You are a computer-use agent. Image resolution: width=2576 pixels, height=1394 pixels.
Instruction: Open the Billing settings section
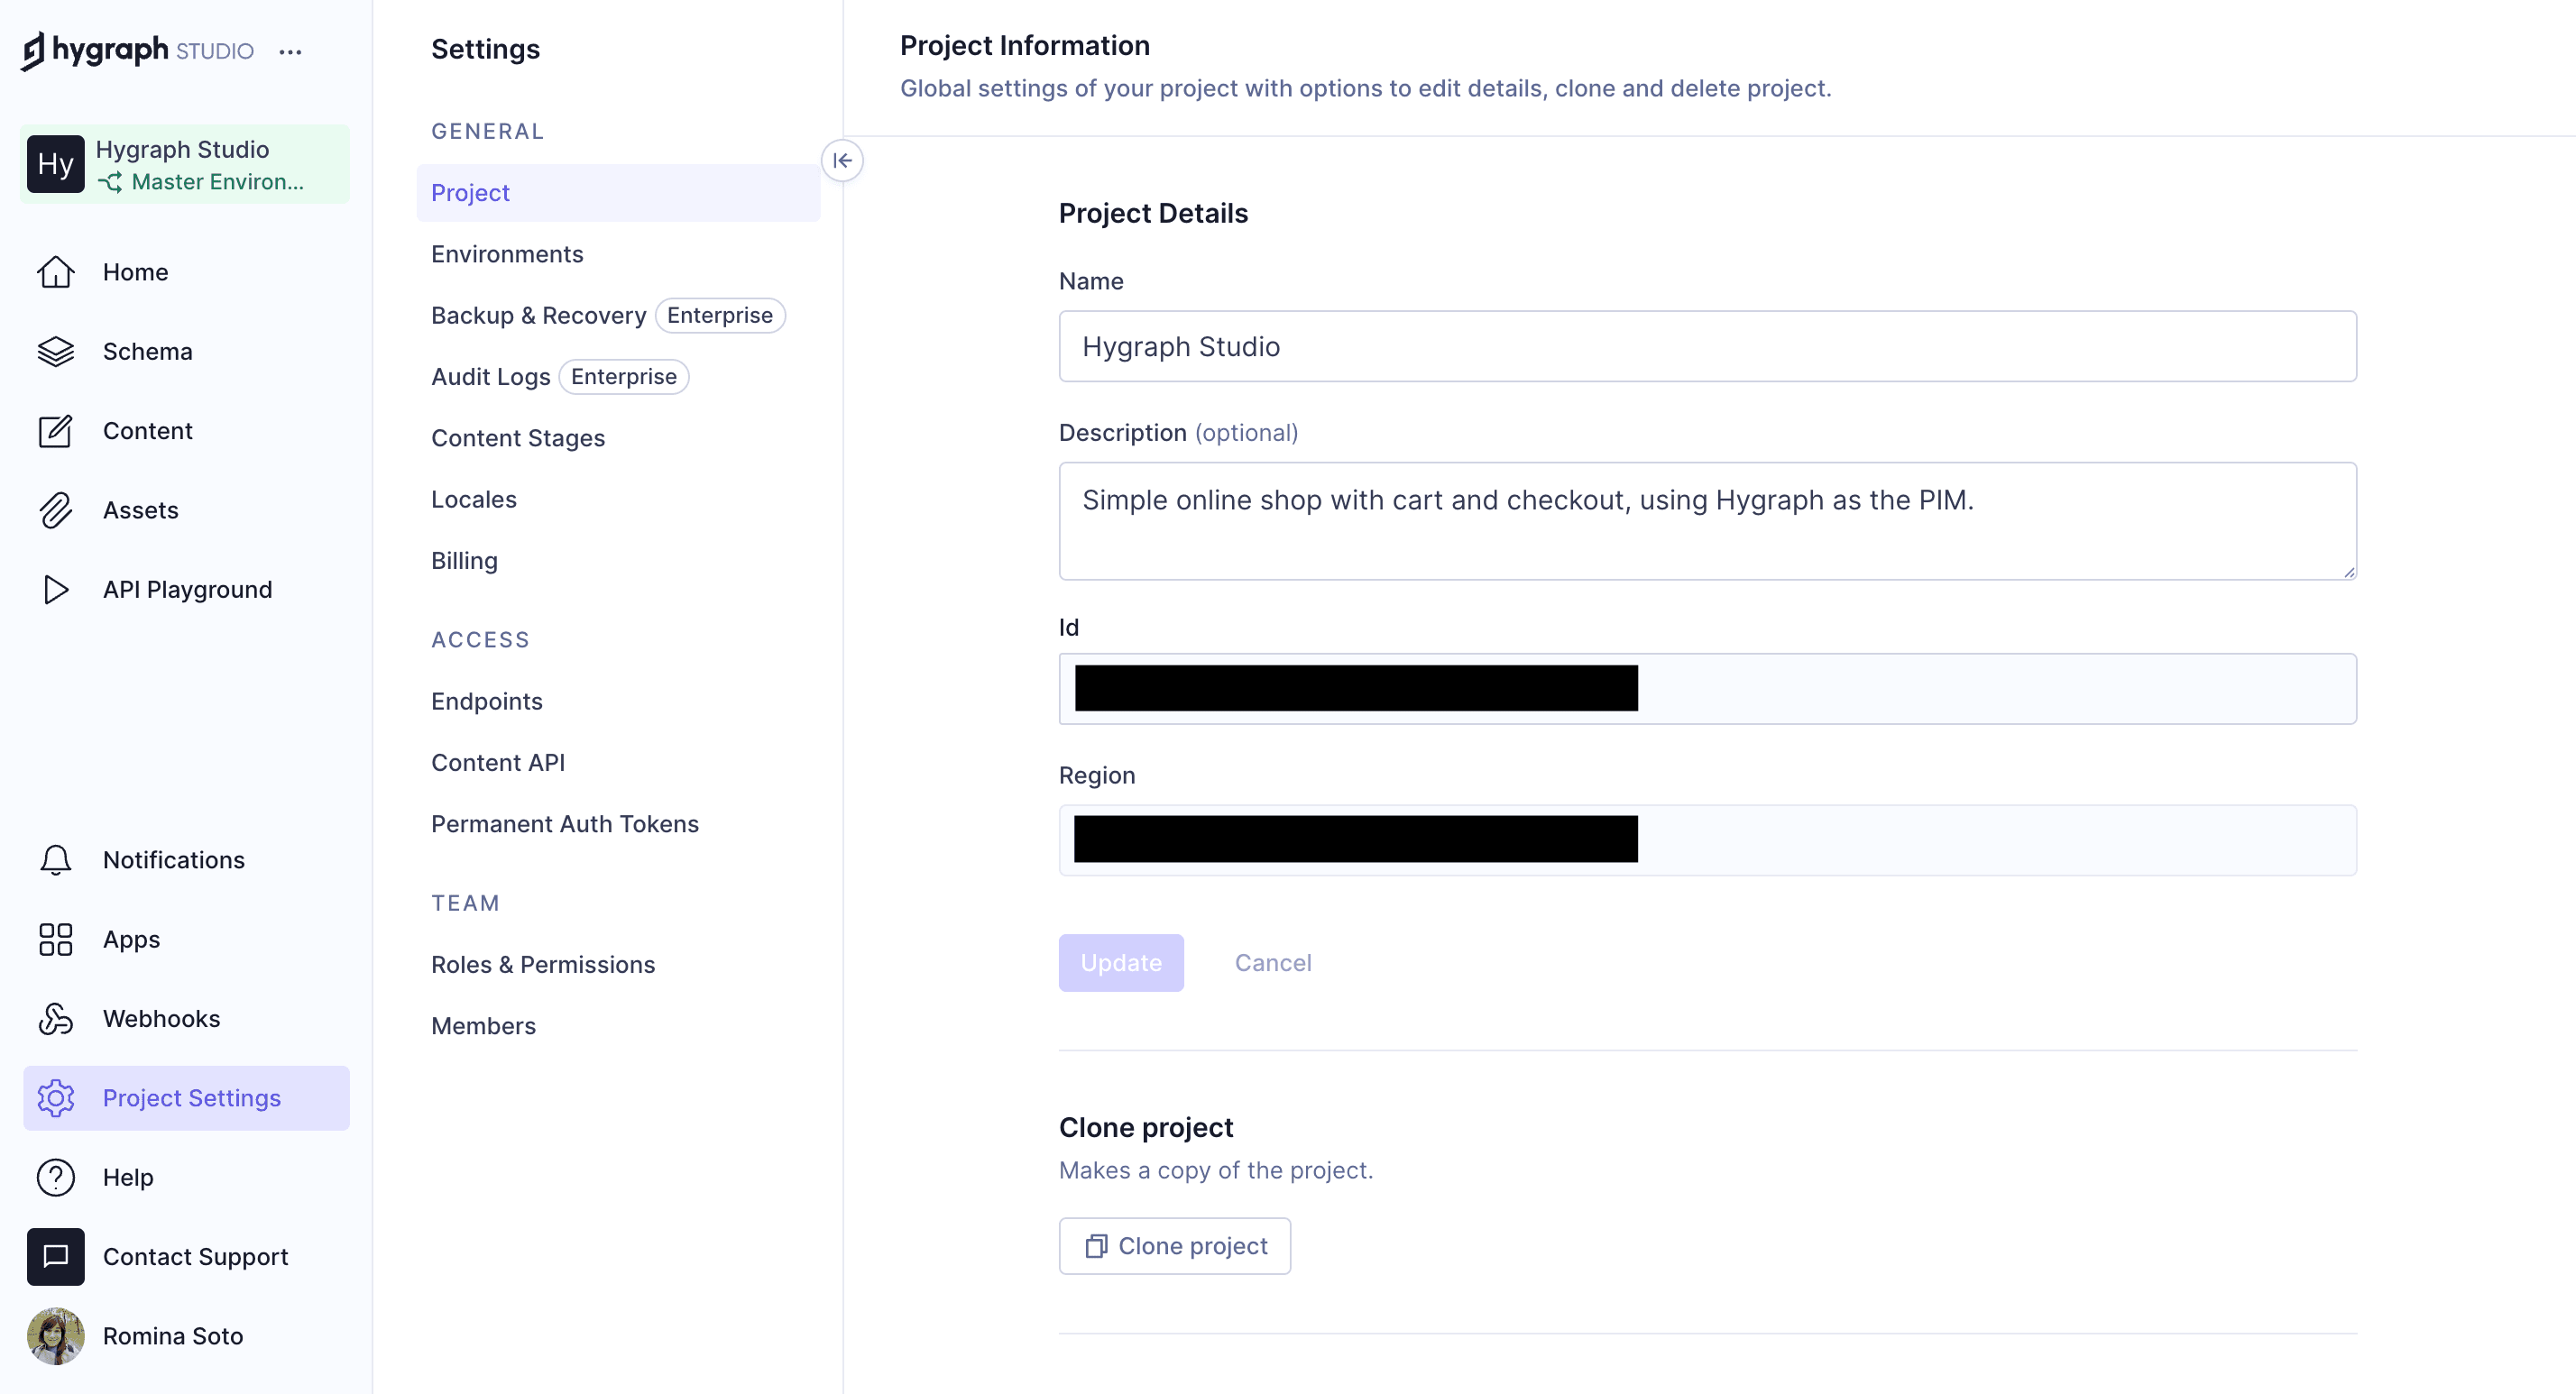pyautogui.click(x=464, y=560)
